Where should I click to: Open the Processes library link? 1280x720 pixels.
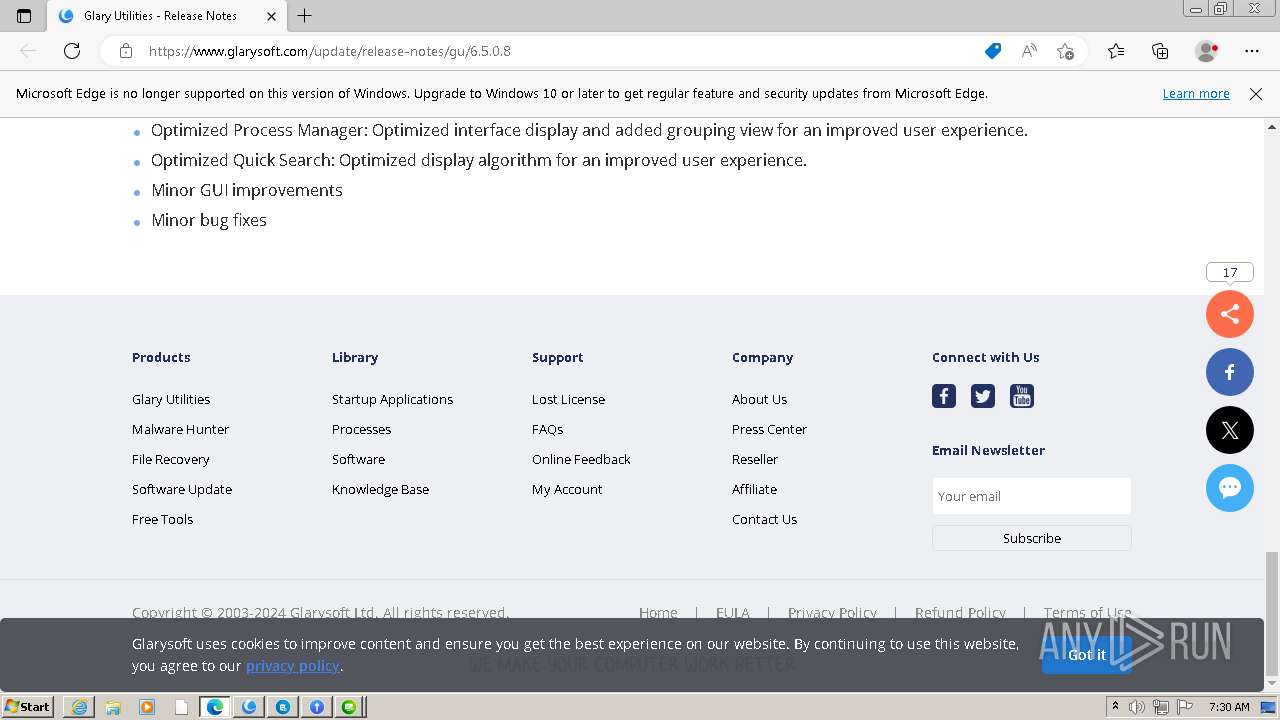(x=361, y=429)
